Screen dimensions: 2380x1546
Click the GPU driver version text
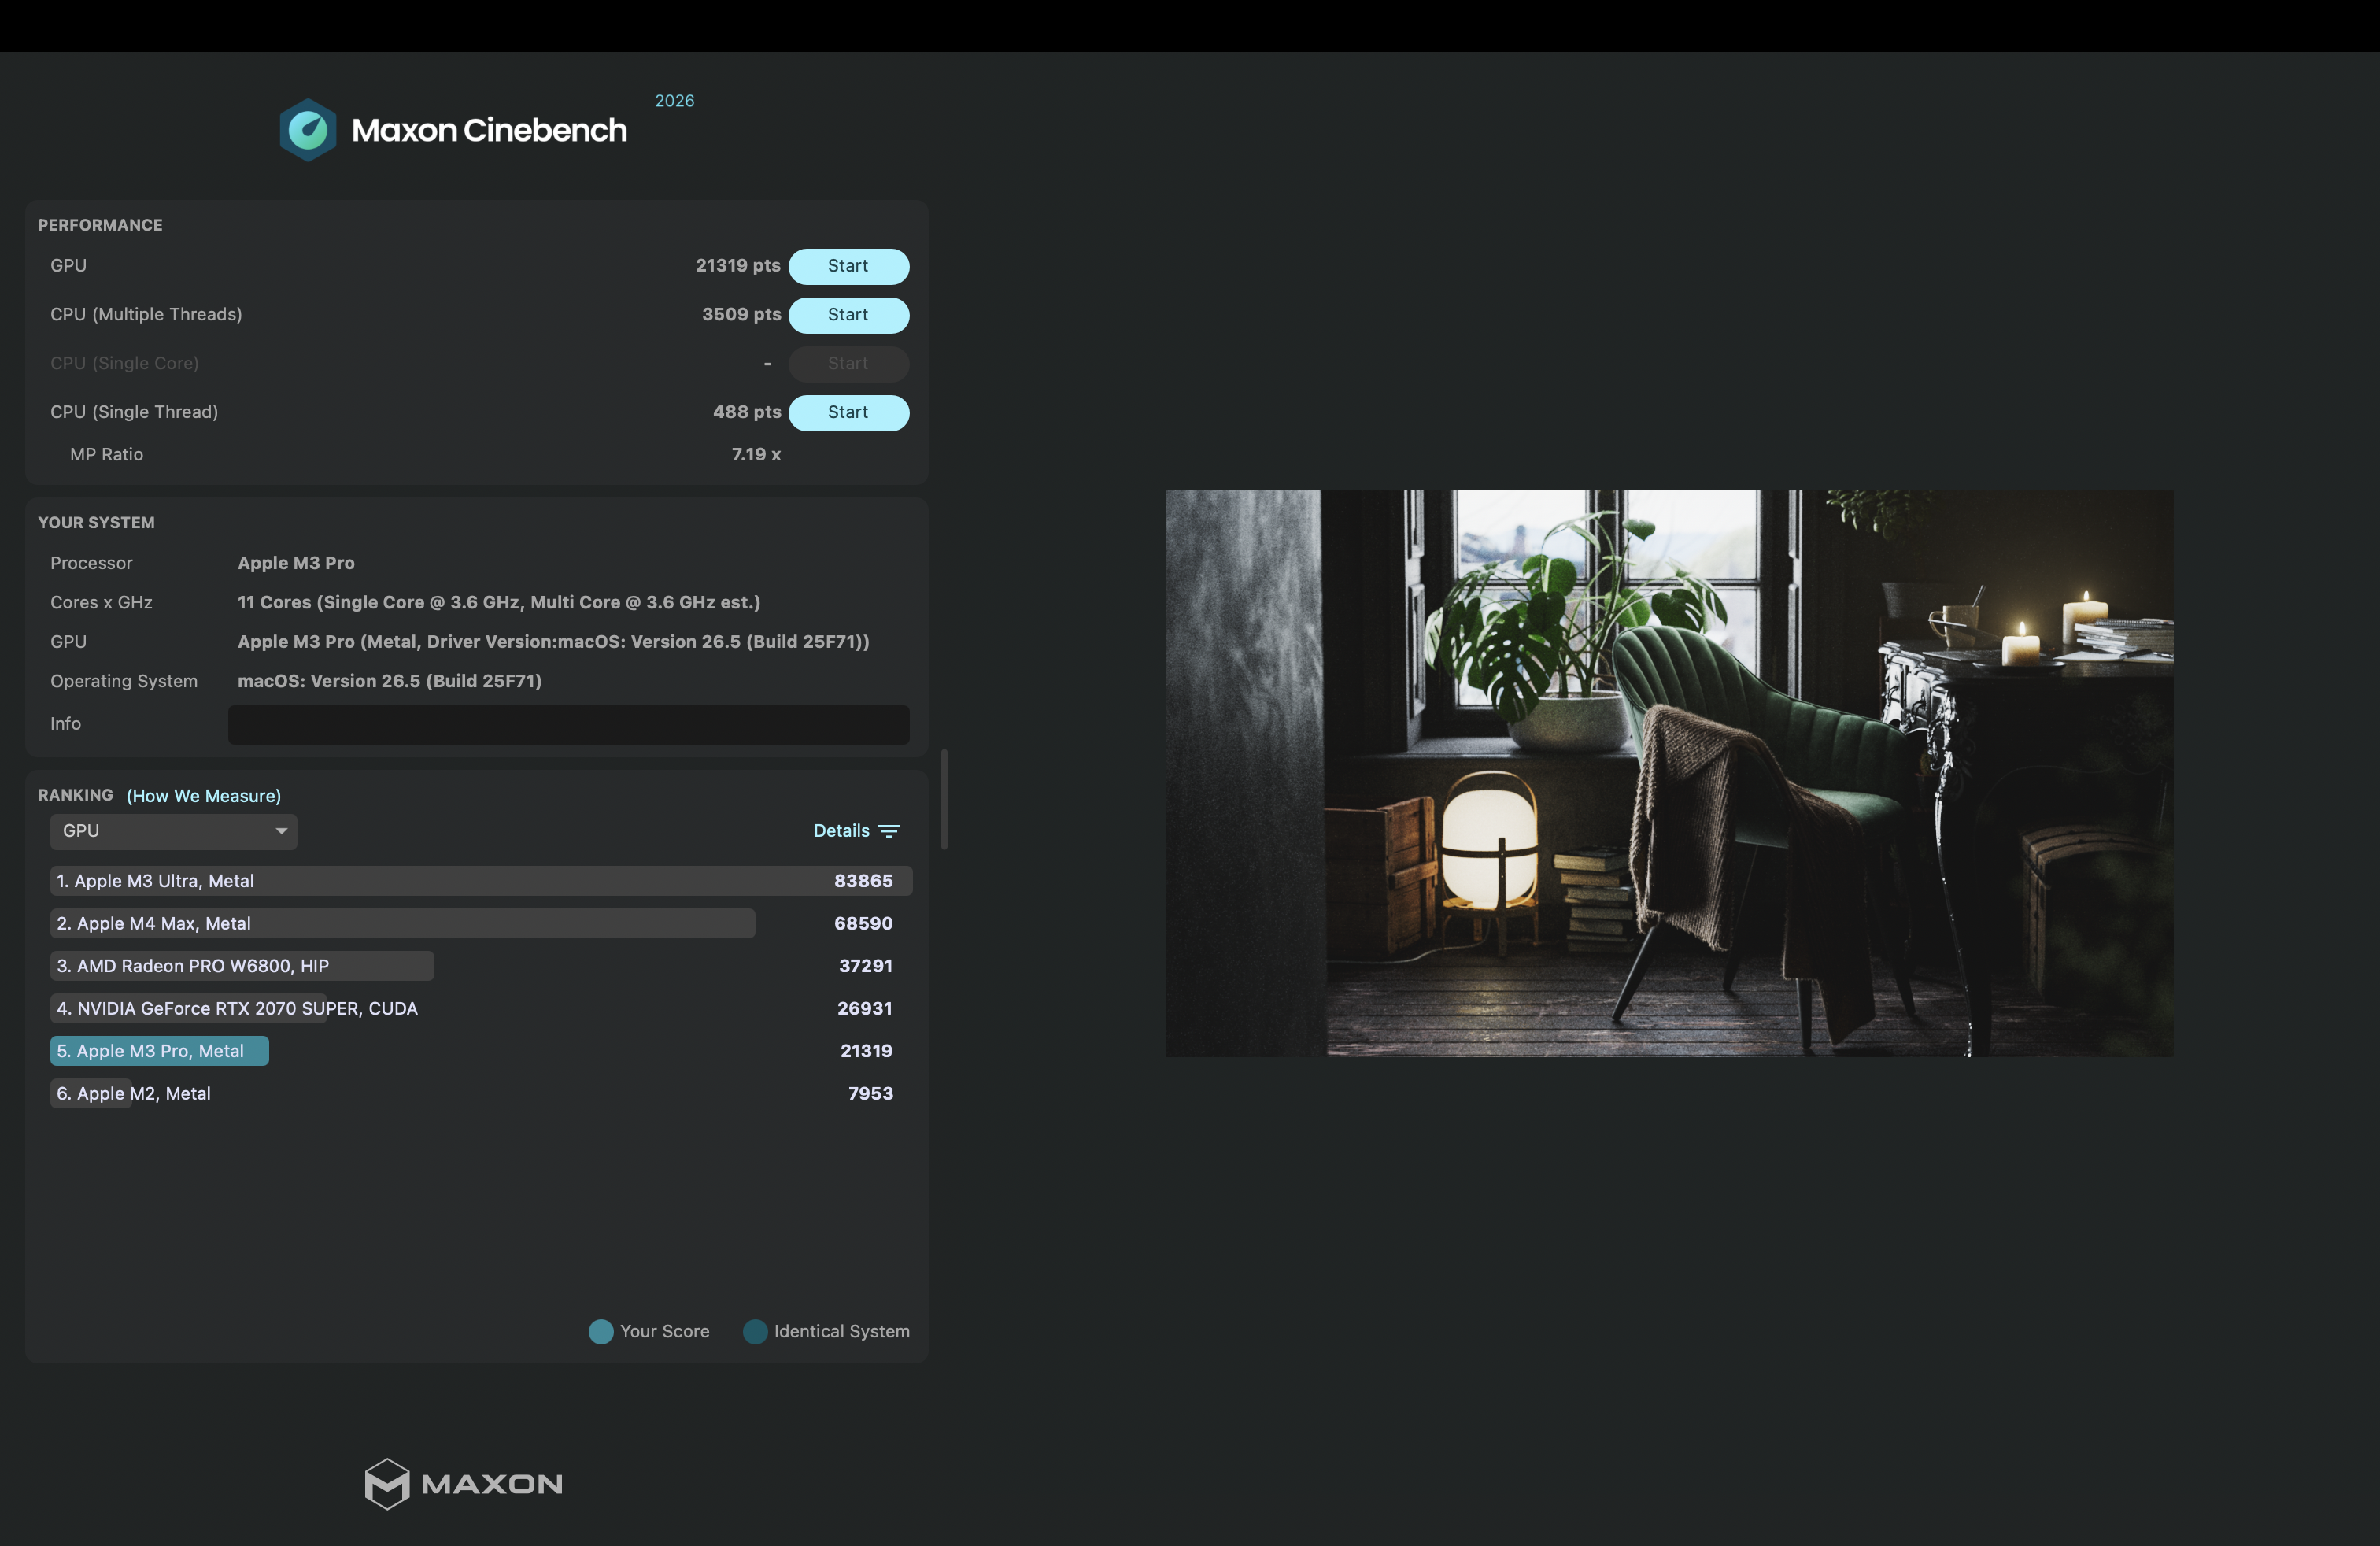coord(553,642)
